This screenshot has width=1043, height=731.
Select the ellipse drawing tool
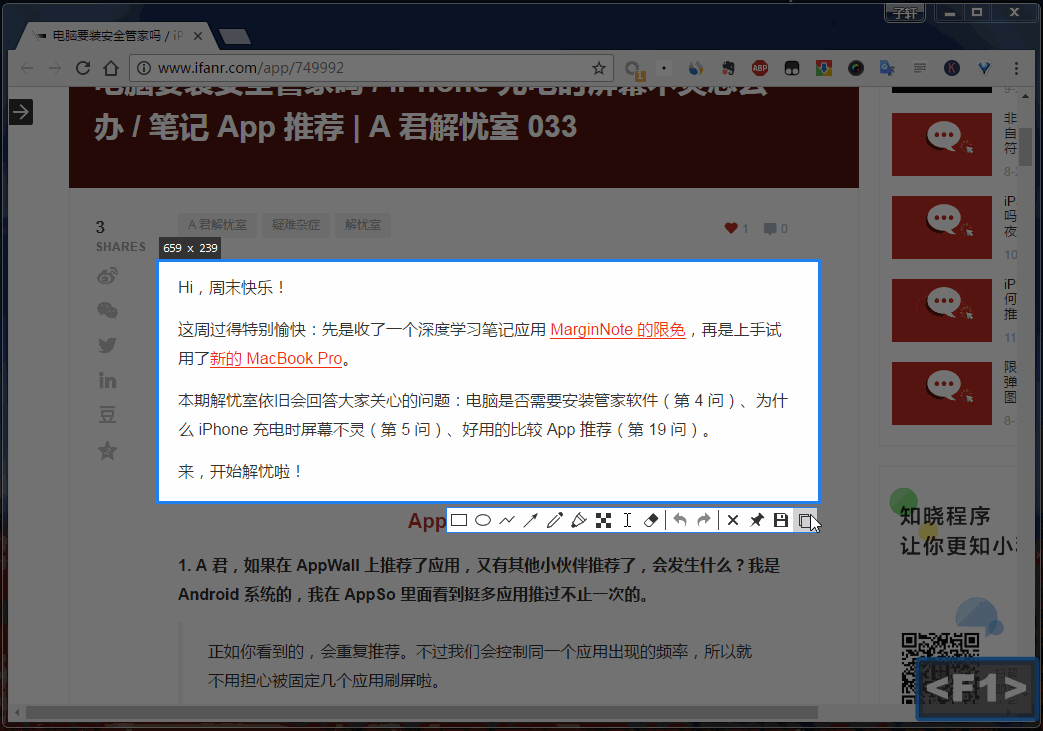[483, 520]
